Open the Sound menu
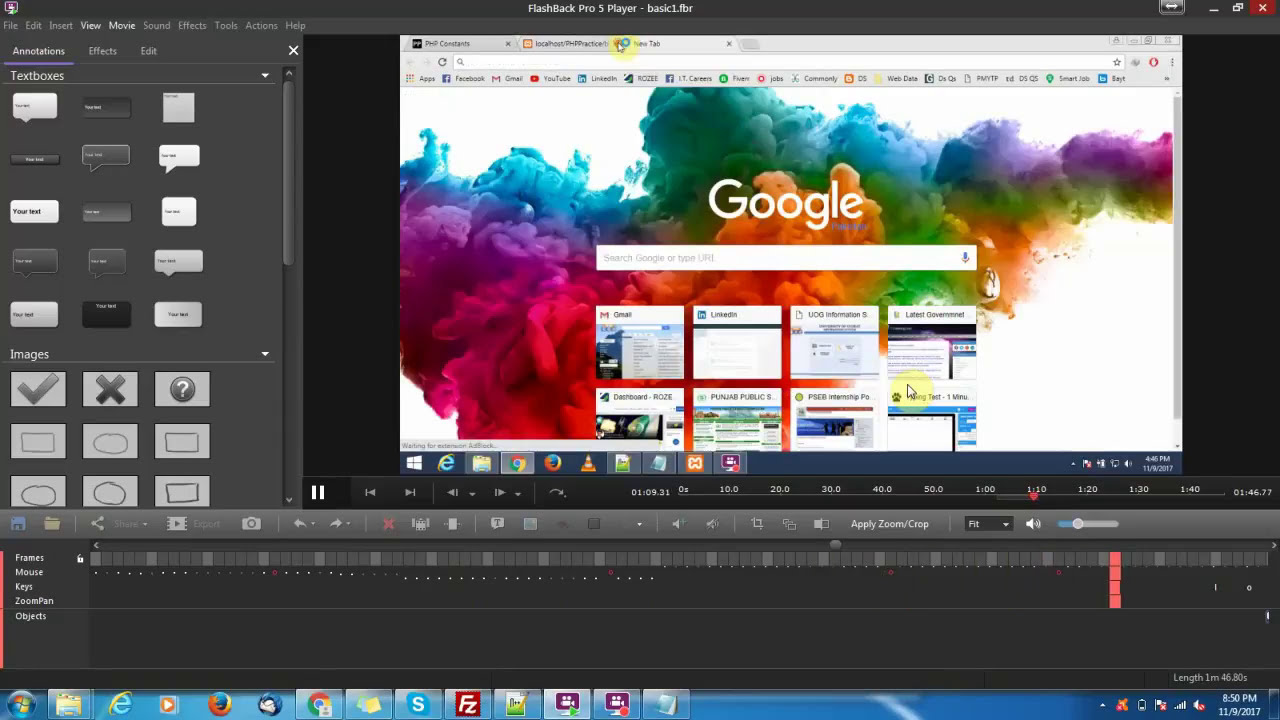The image size is (1280, 720). (156, 25)
